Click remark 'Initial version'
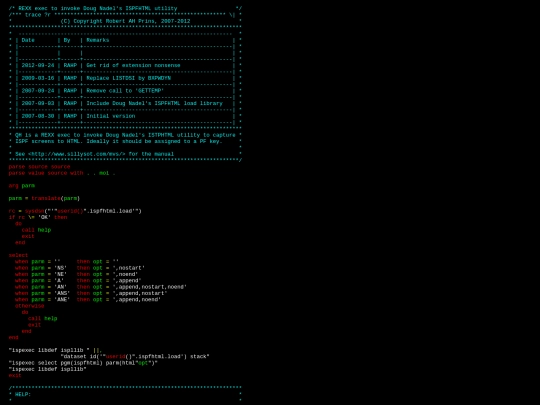 pos(111,116)
